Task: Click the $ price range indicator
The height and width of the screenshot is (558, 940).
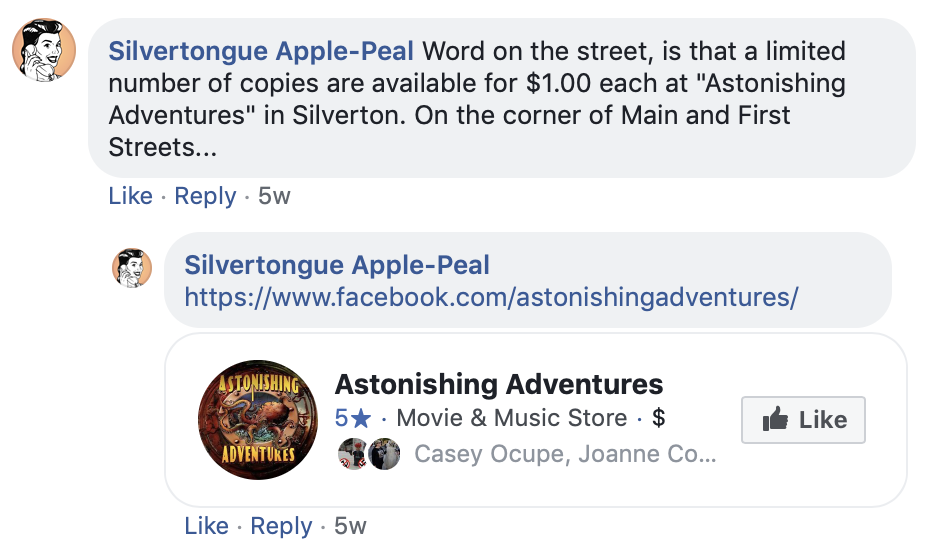Action: point(658,418)
